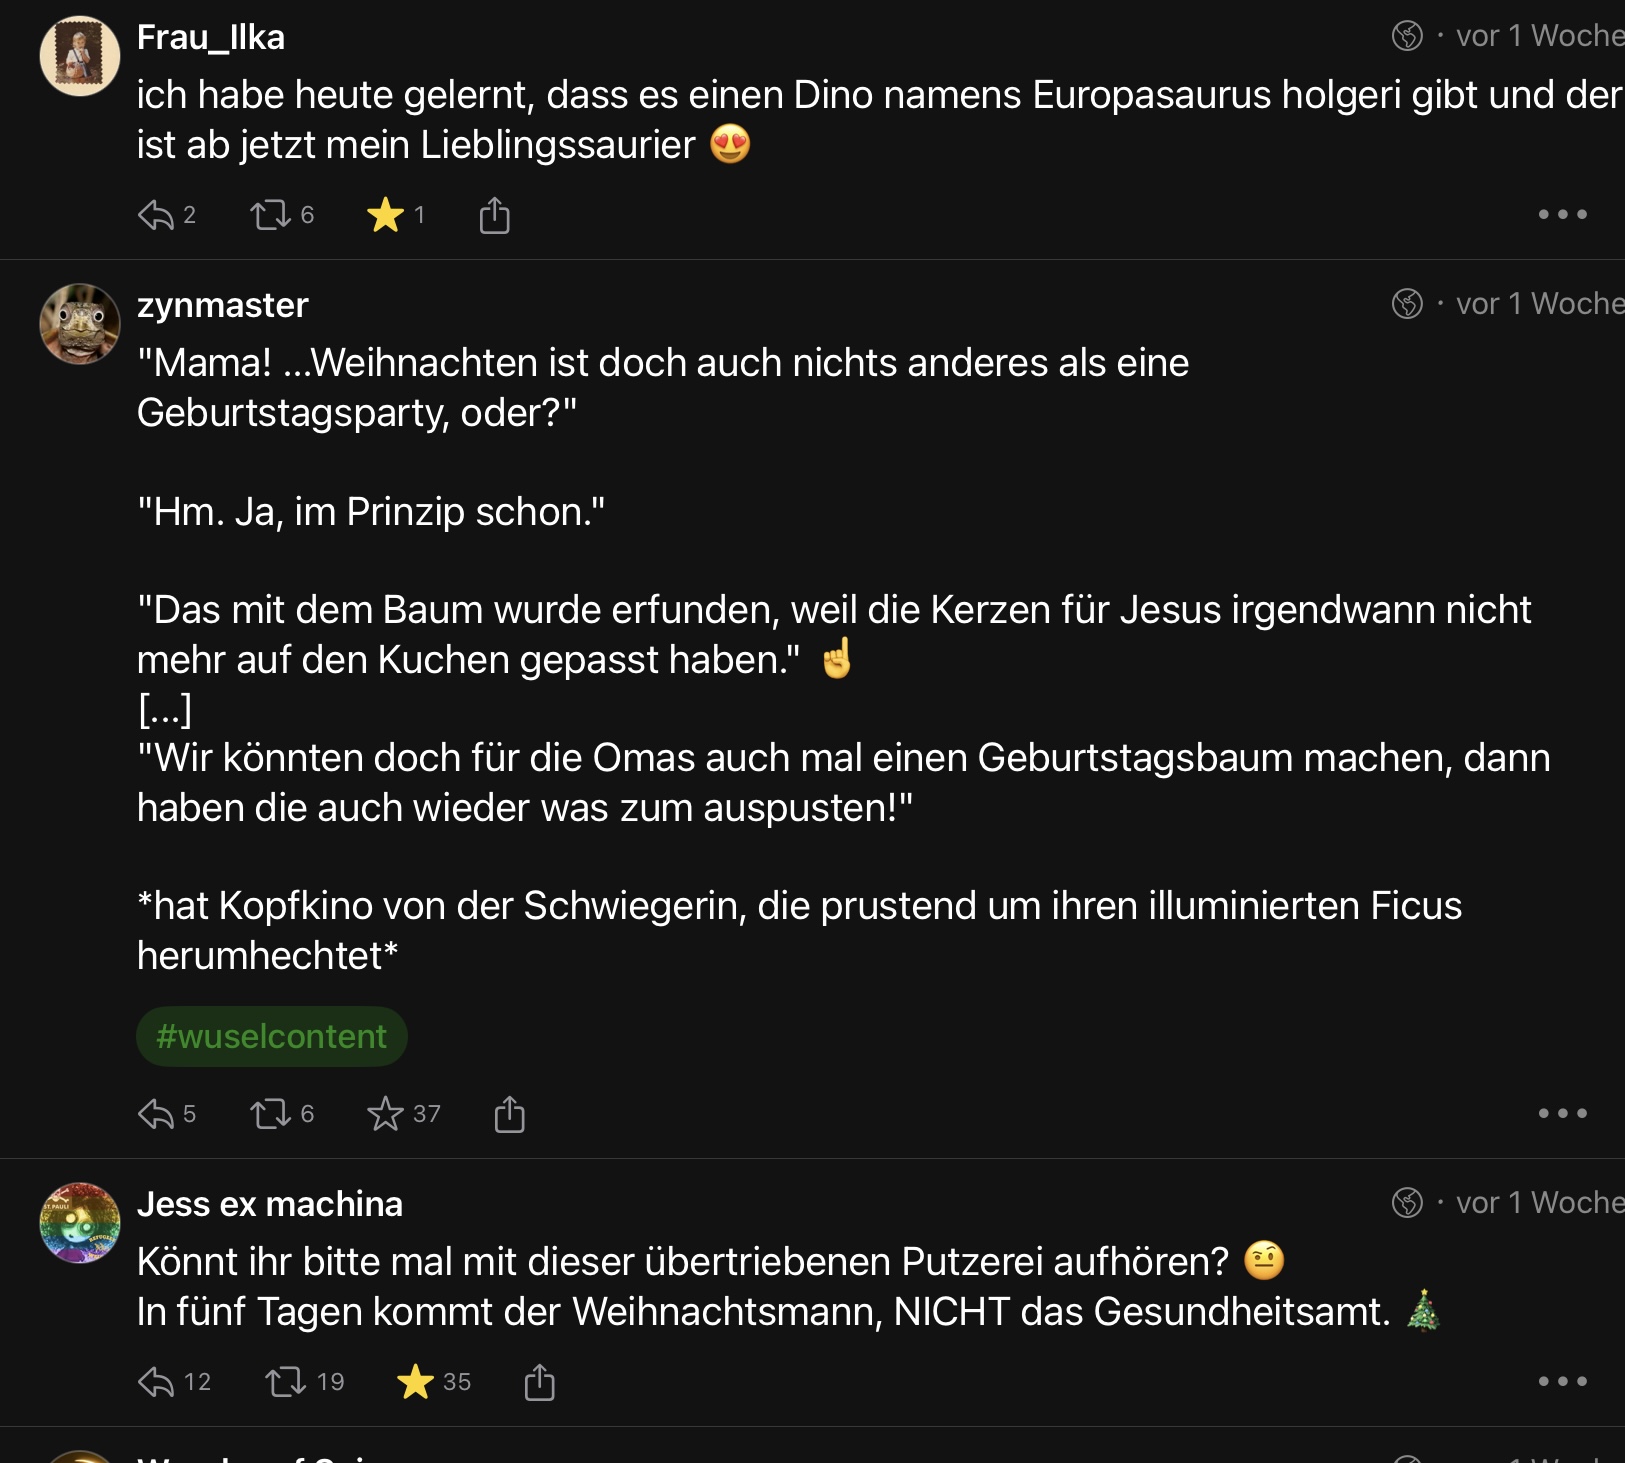Favorite zynmaster's post with 37 stars
The width and height of the screenshot is (1625, 1463).
(385, 1113)
